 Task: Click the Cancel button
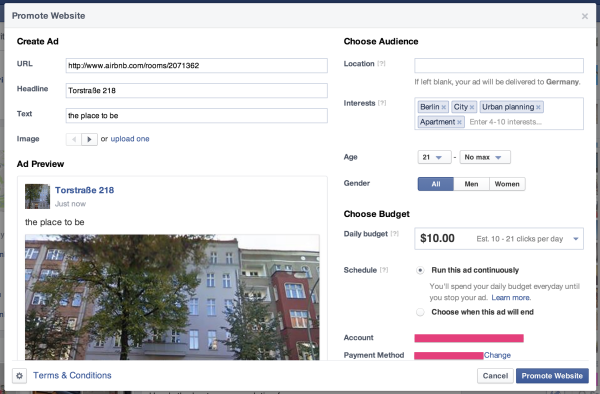[495, 376]
